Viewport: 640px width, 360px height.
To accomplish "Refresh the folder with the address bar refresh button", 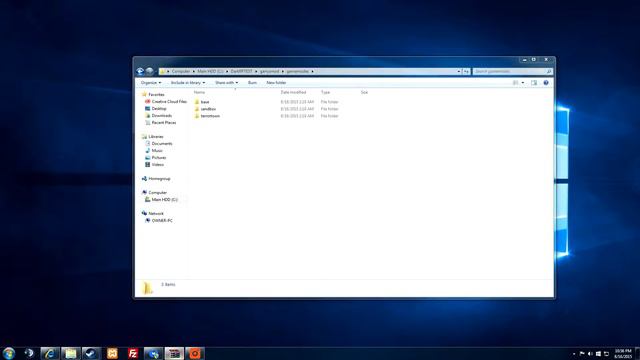I will pyautogui.click(x=467, y=71).
